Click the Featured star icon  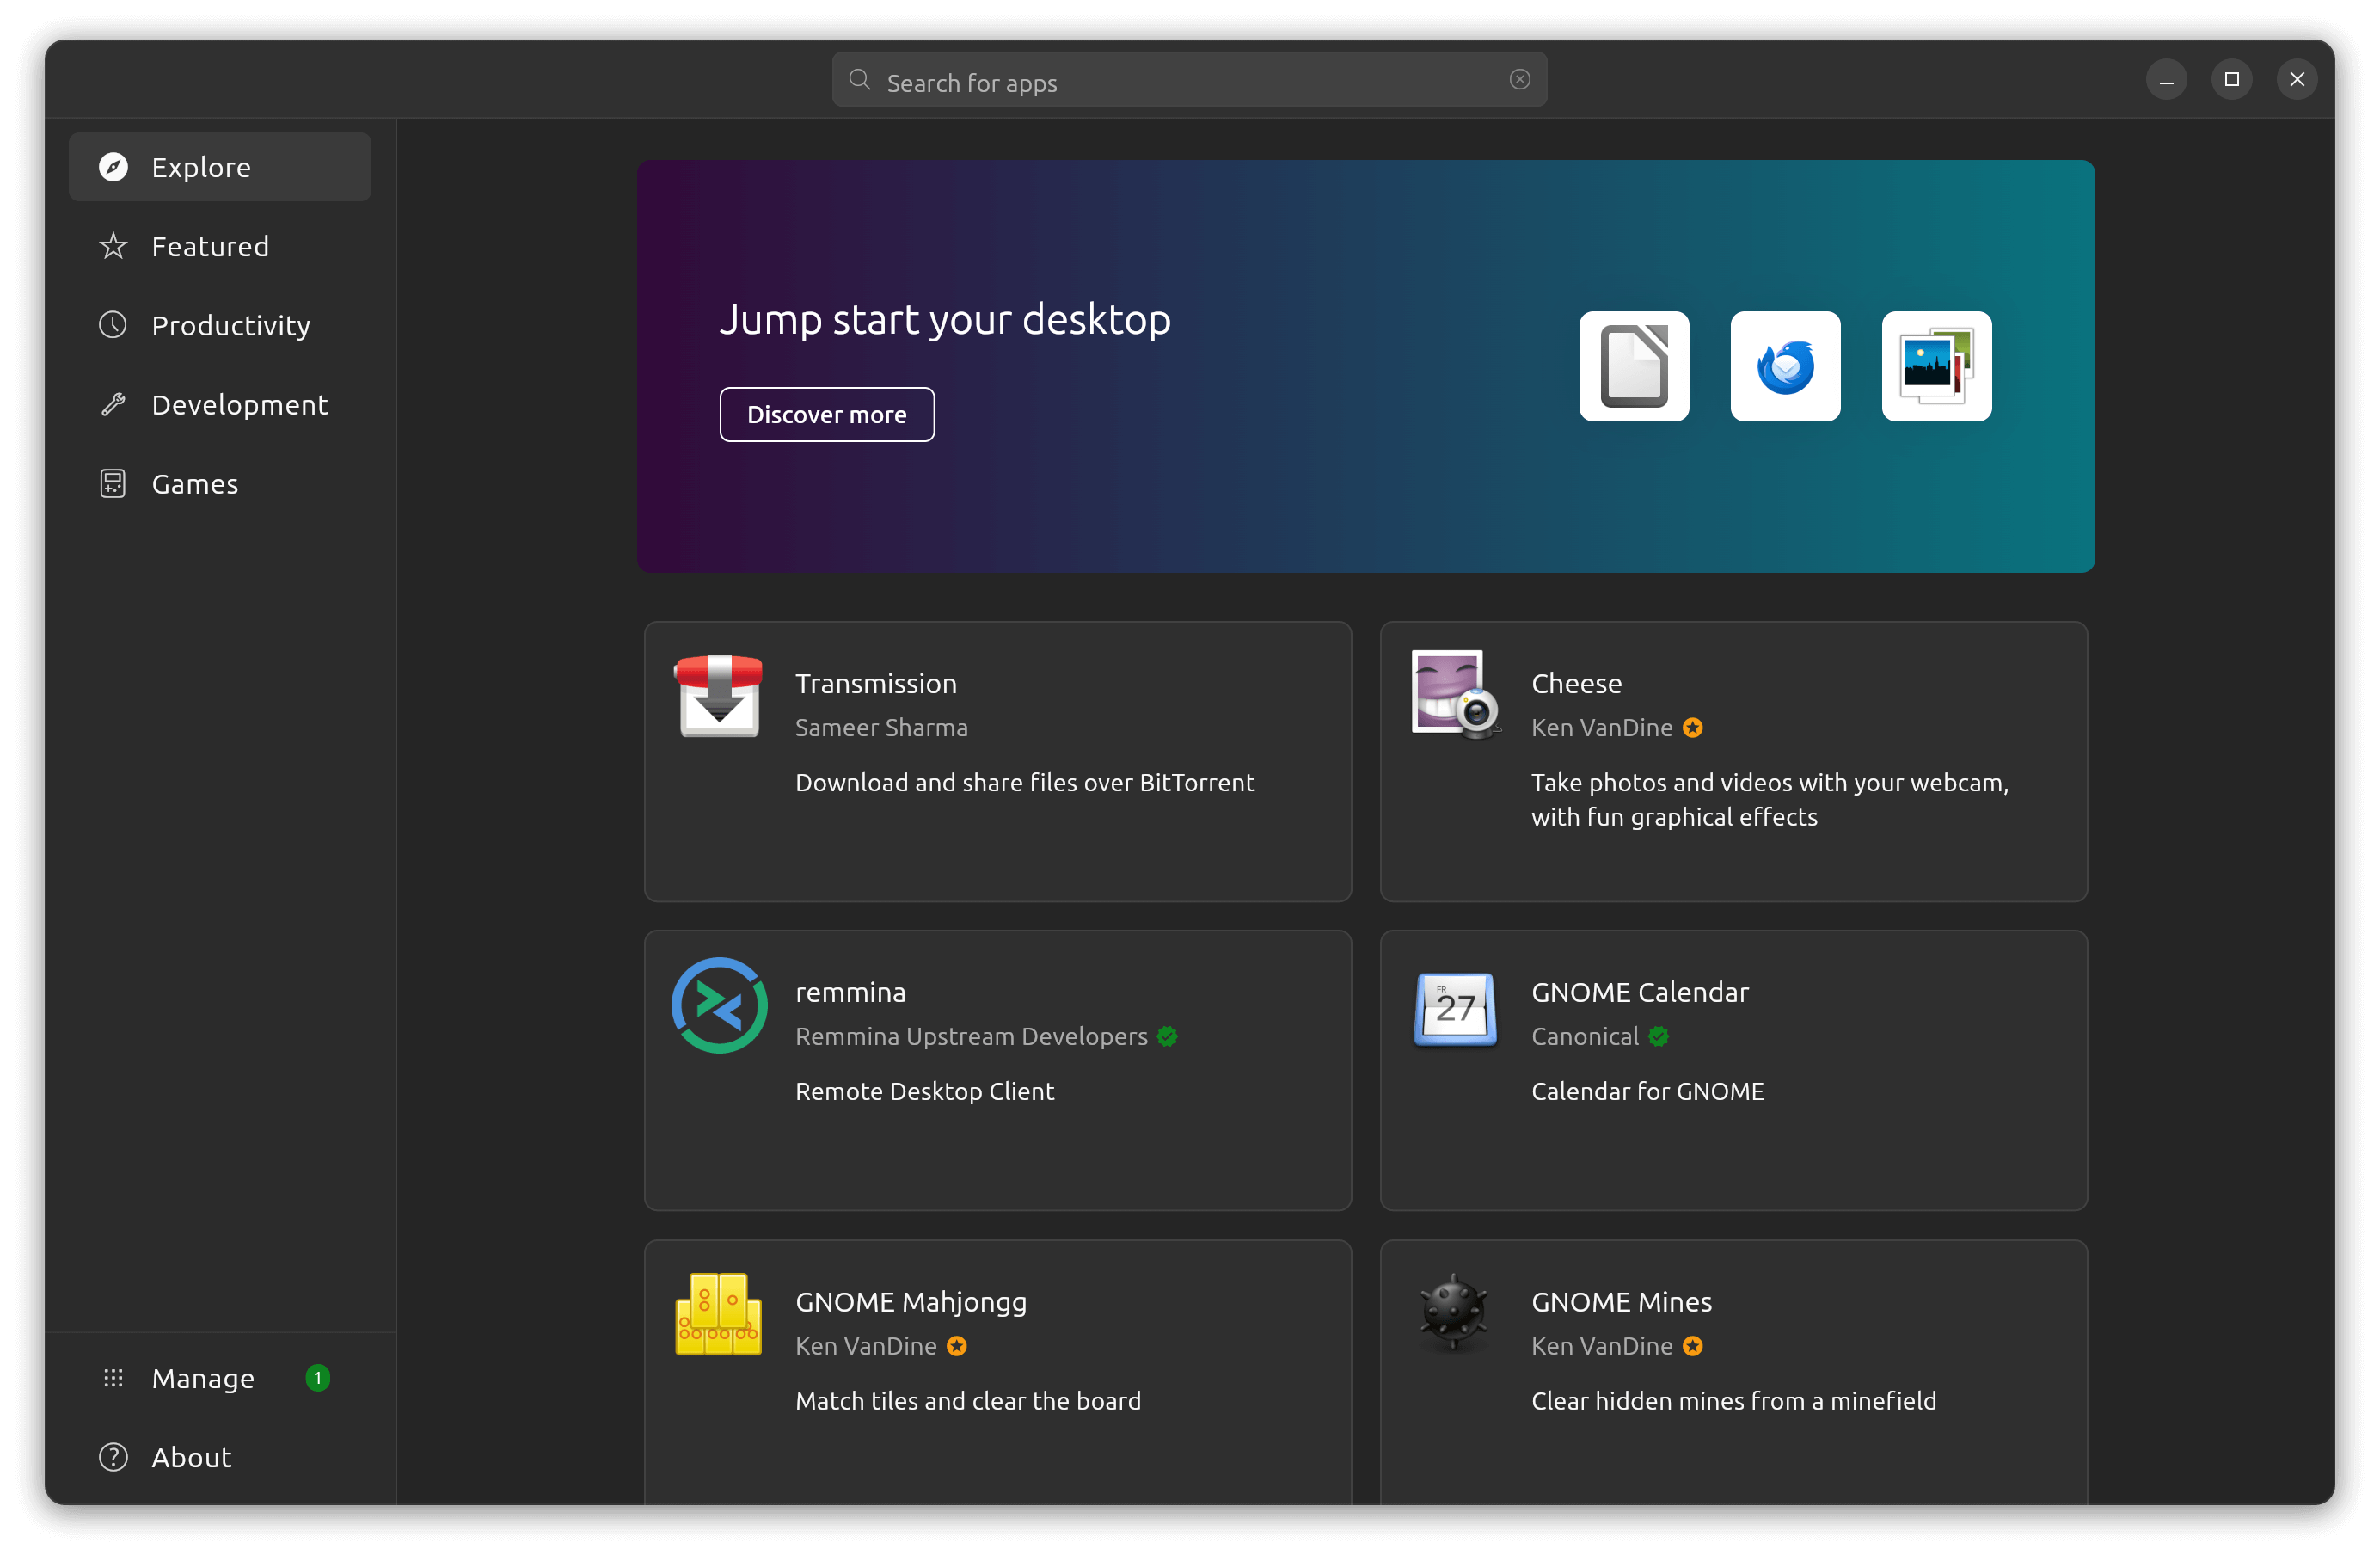pos(113,246)
